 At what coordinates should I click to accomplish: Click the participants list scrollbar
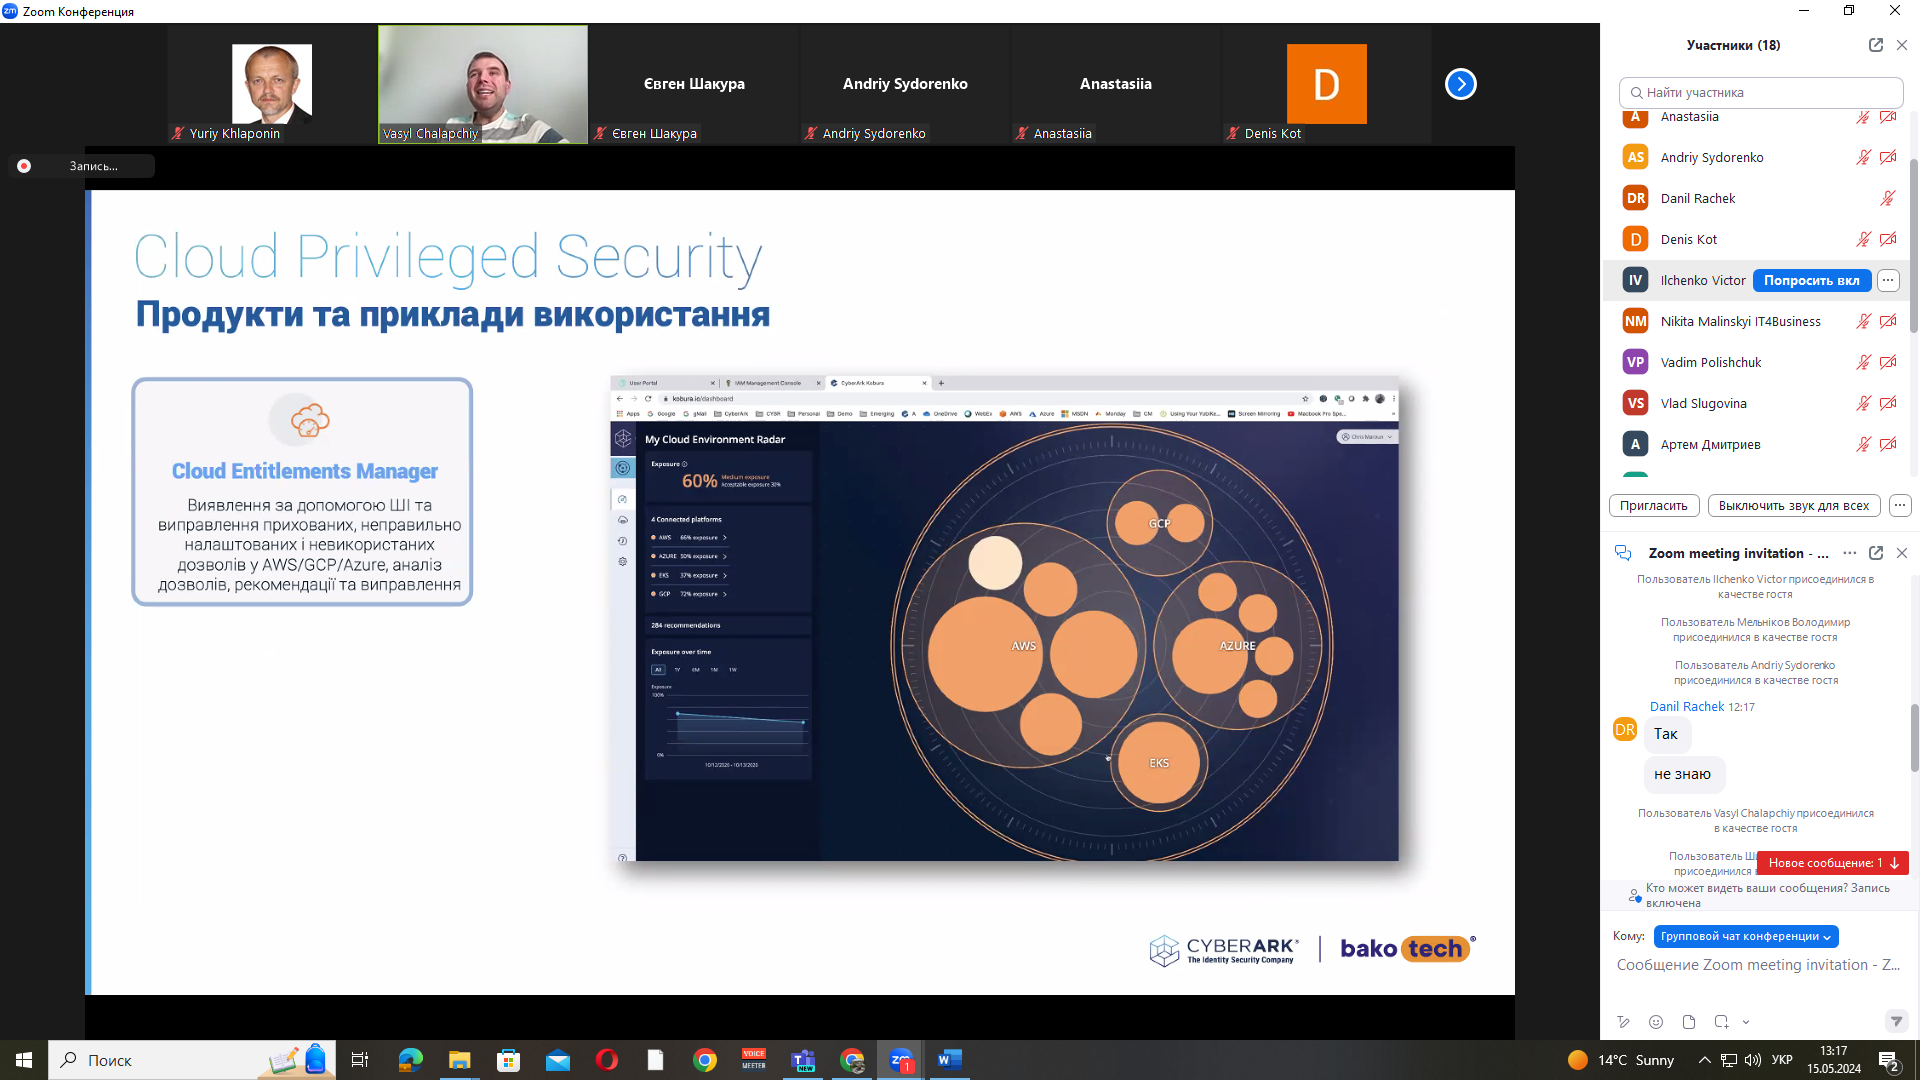[1913, 245]
